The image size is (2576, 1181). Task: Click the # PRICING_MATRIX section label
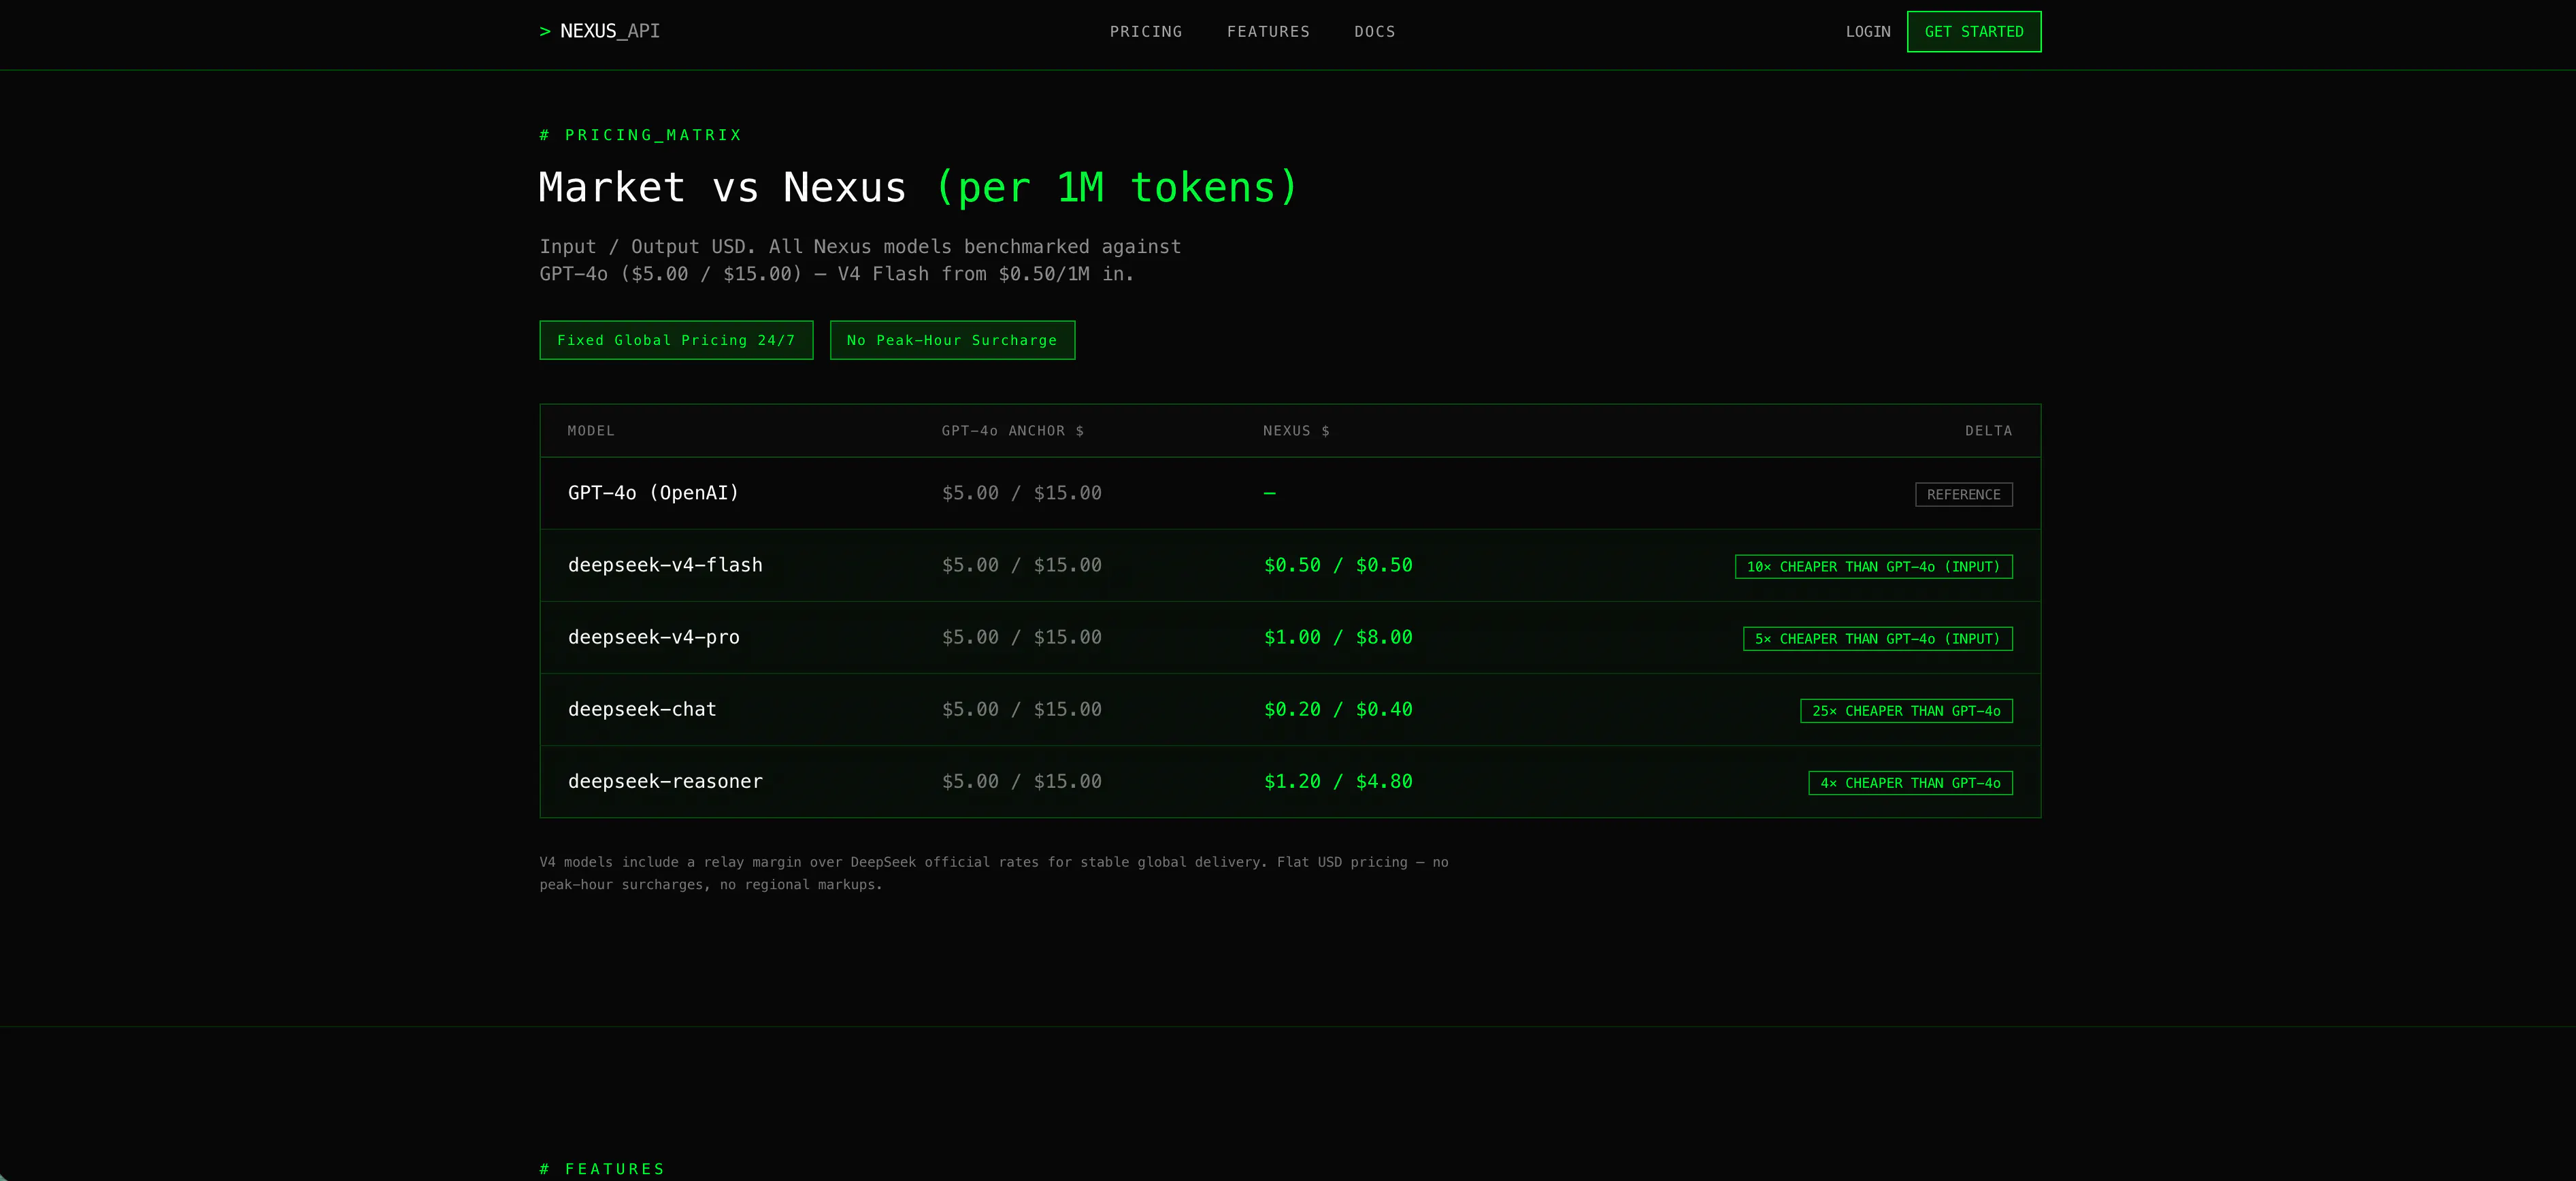tap(640, 135)
